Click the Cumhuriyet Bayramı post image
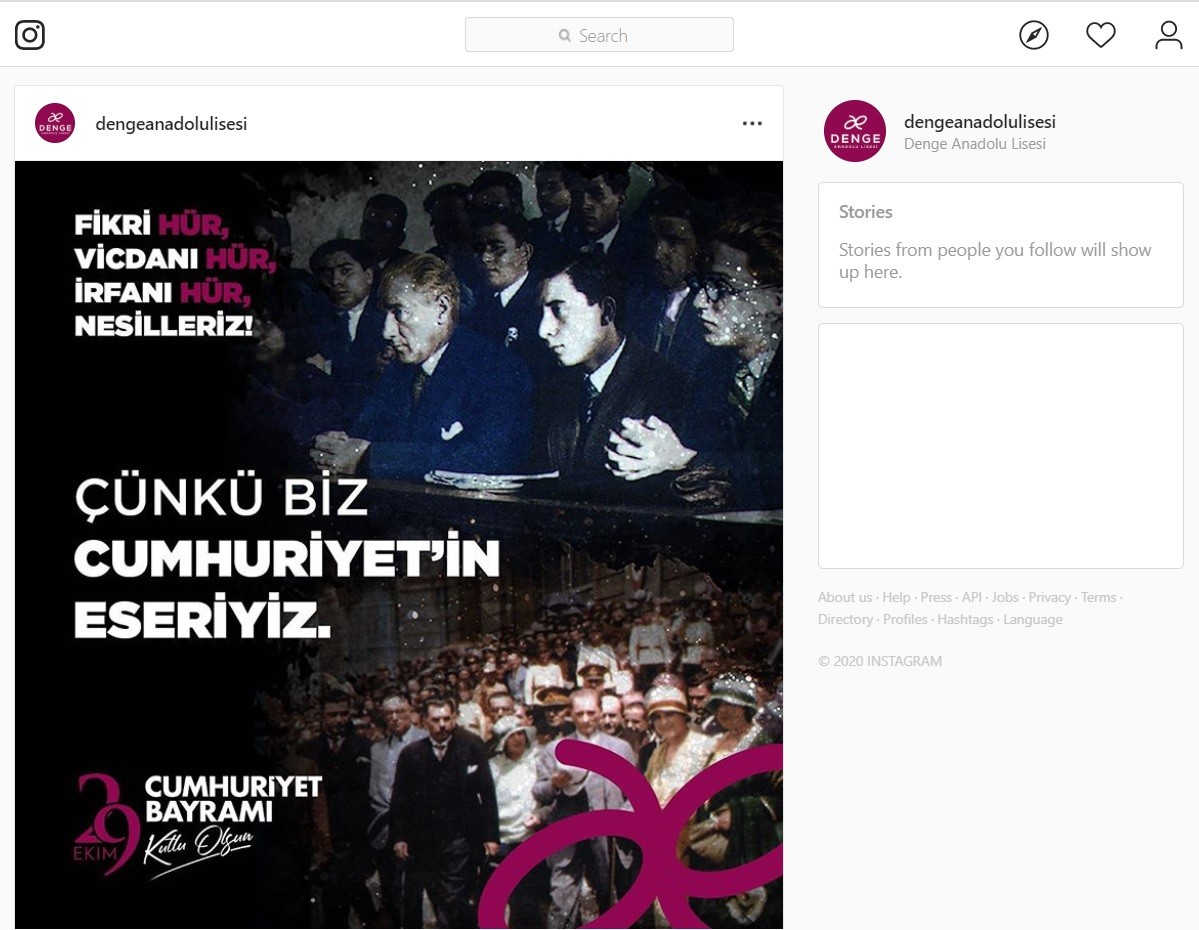 pos(399,545)
